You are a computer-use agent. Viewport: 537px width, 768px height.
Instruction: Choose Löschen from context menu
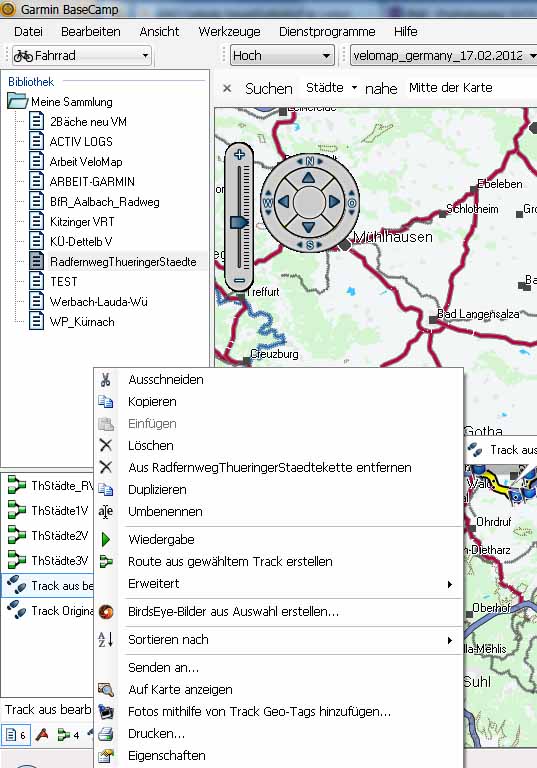[x=278, y=446]
